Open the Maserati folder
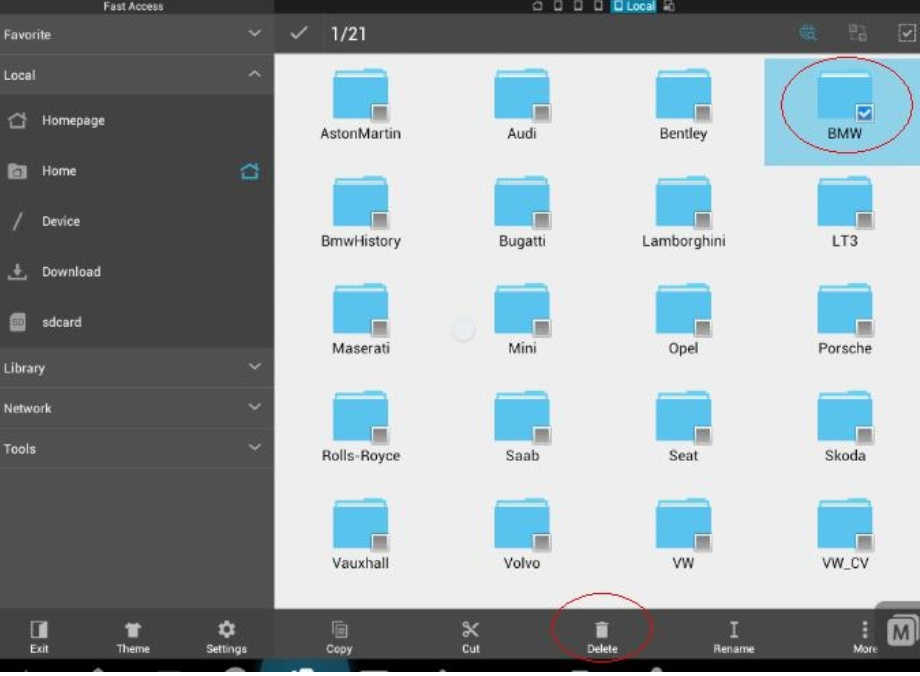Screen dimensions: 920x676 click(x=360, y=319)
